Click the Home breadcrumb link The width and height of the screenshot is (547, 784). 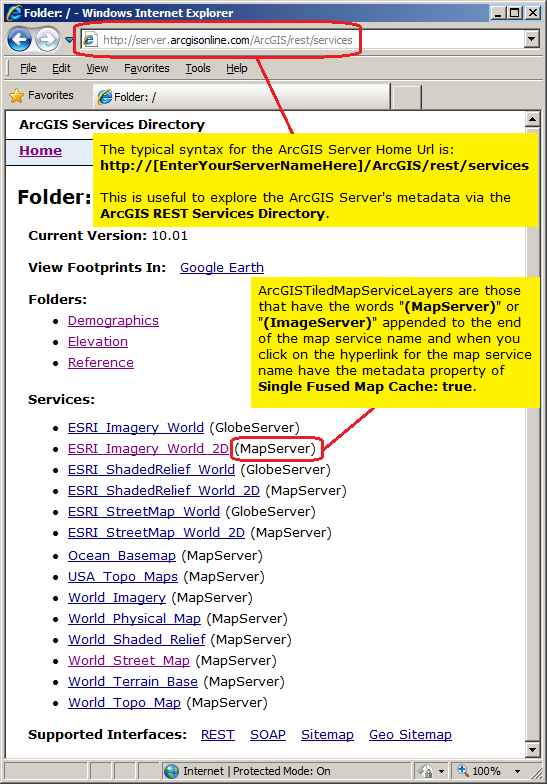tap(40, 150)
